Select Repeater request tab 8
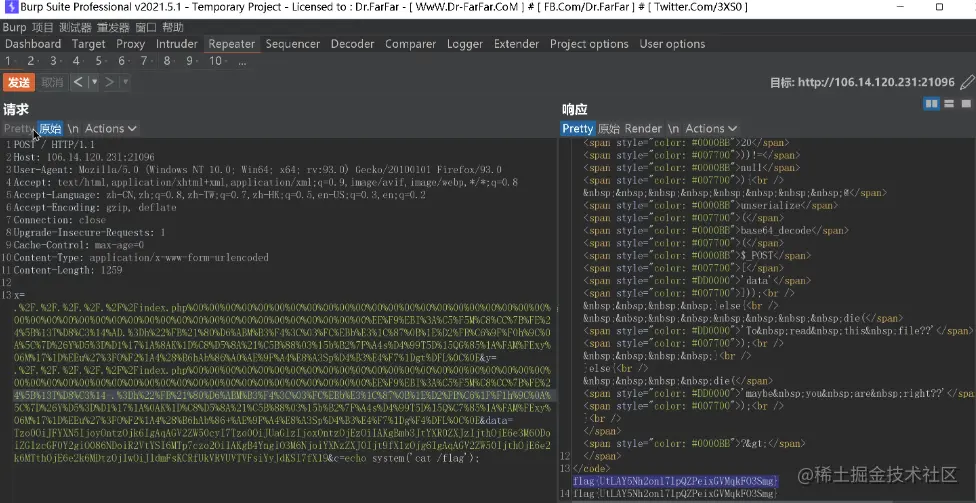 [x=169, y=61]
